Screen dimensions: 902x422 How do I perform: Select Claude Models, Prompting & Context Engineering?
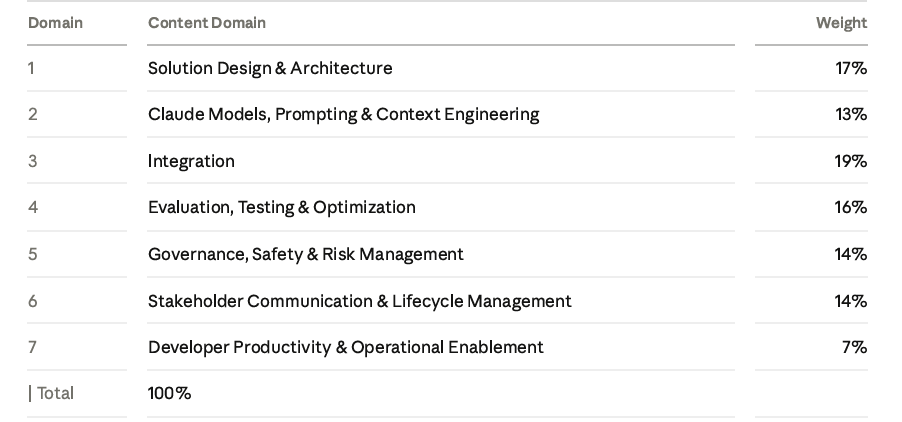(x=343, y=114)
